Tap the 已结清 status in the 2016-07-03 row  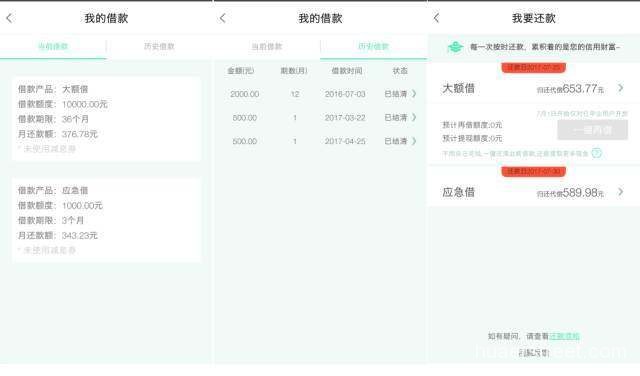tap(396, 94)
